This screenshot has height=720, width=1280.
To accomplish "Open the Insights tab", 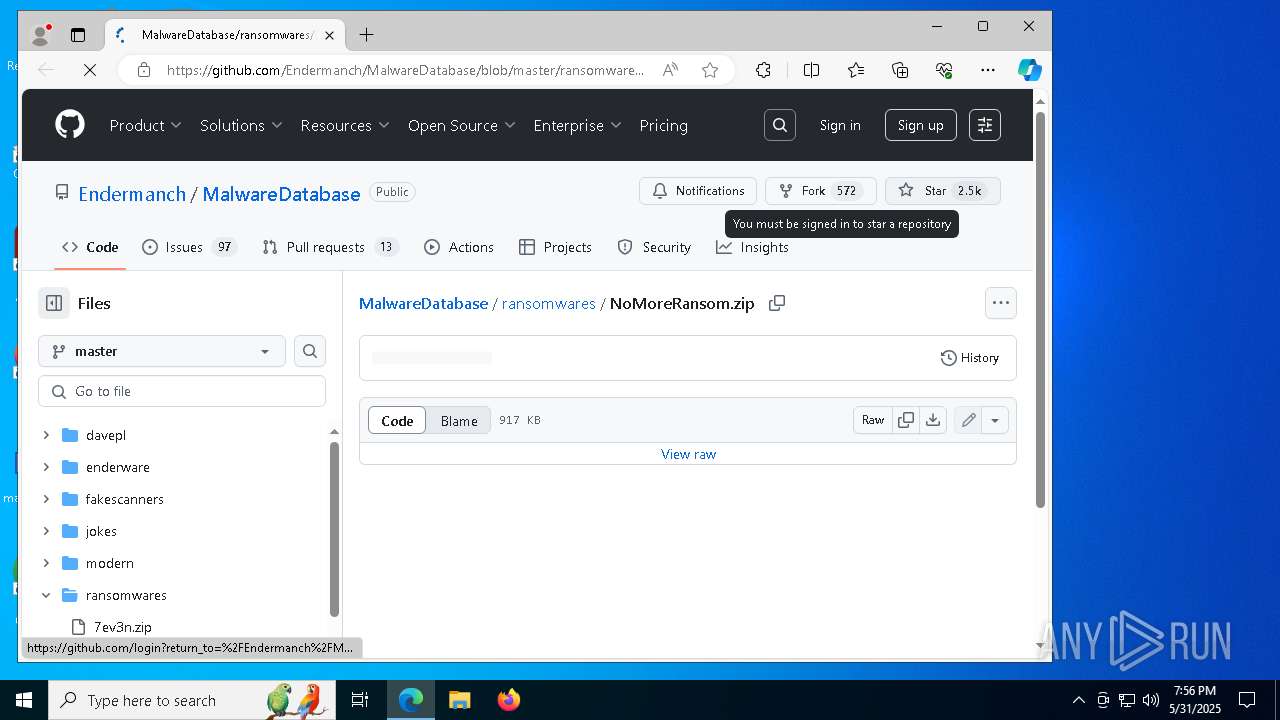I will (x=752, y=247).
